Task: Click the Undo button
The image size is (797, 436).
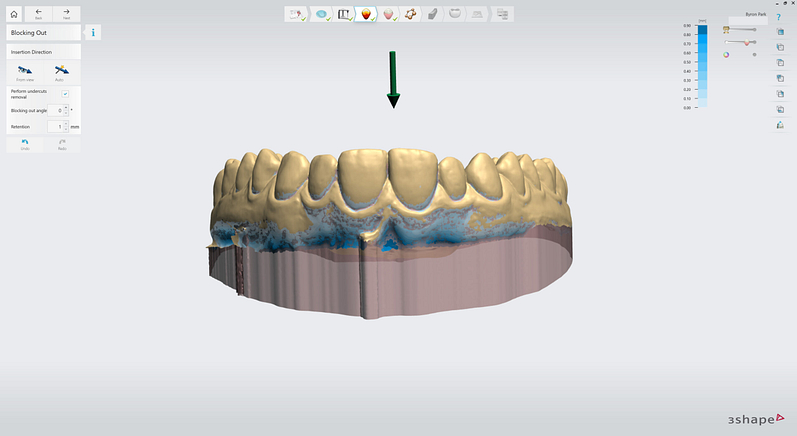Action: [x=24, y=143]
